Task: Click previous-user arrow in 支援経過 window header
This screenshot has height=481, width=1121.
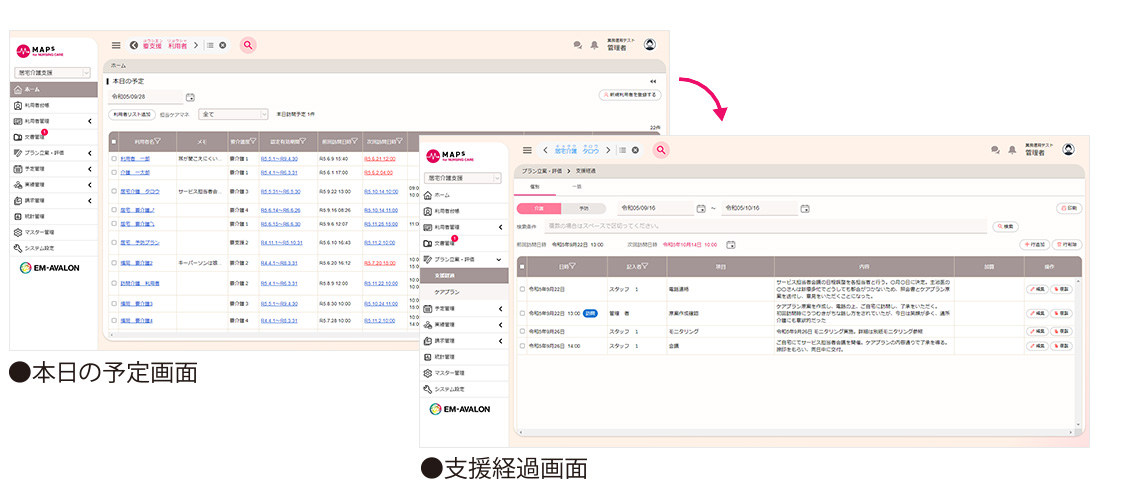Action: click(x=545, y=150)
